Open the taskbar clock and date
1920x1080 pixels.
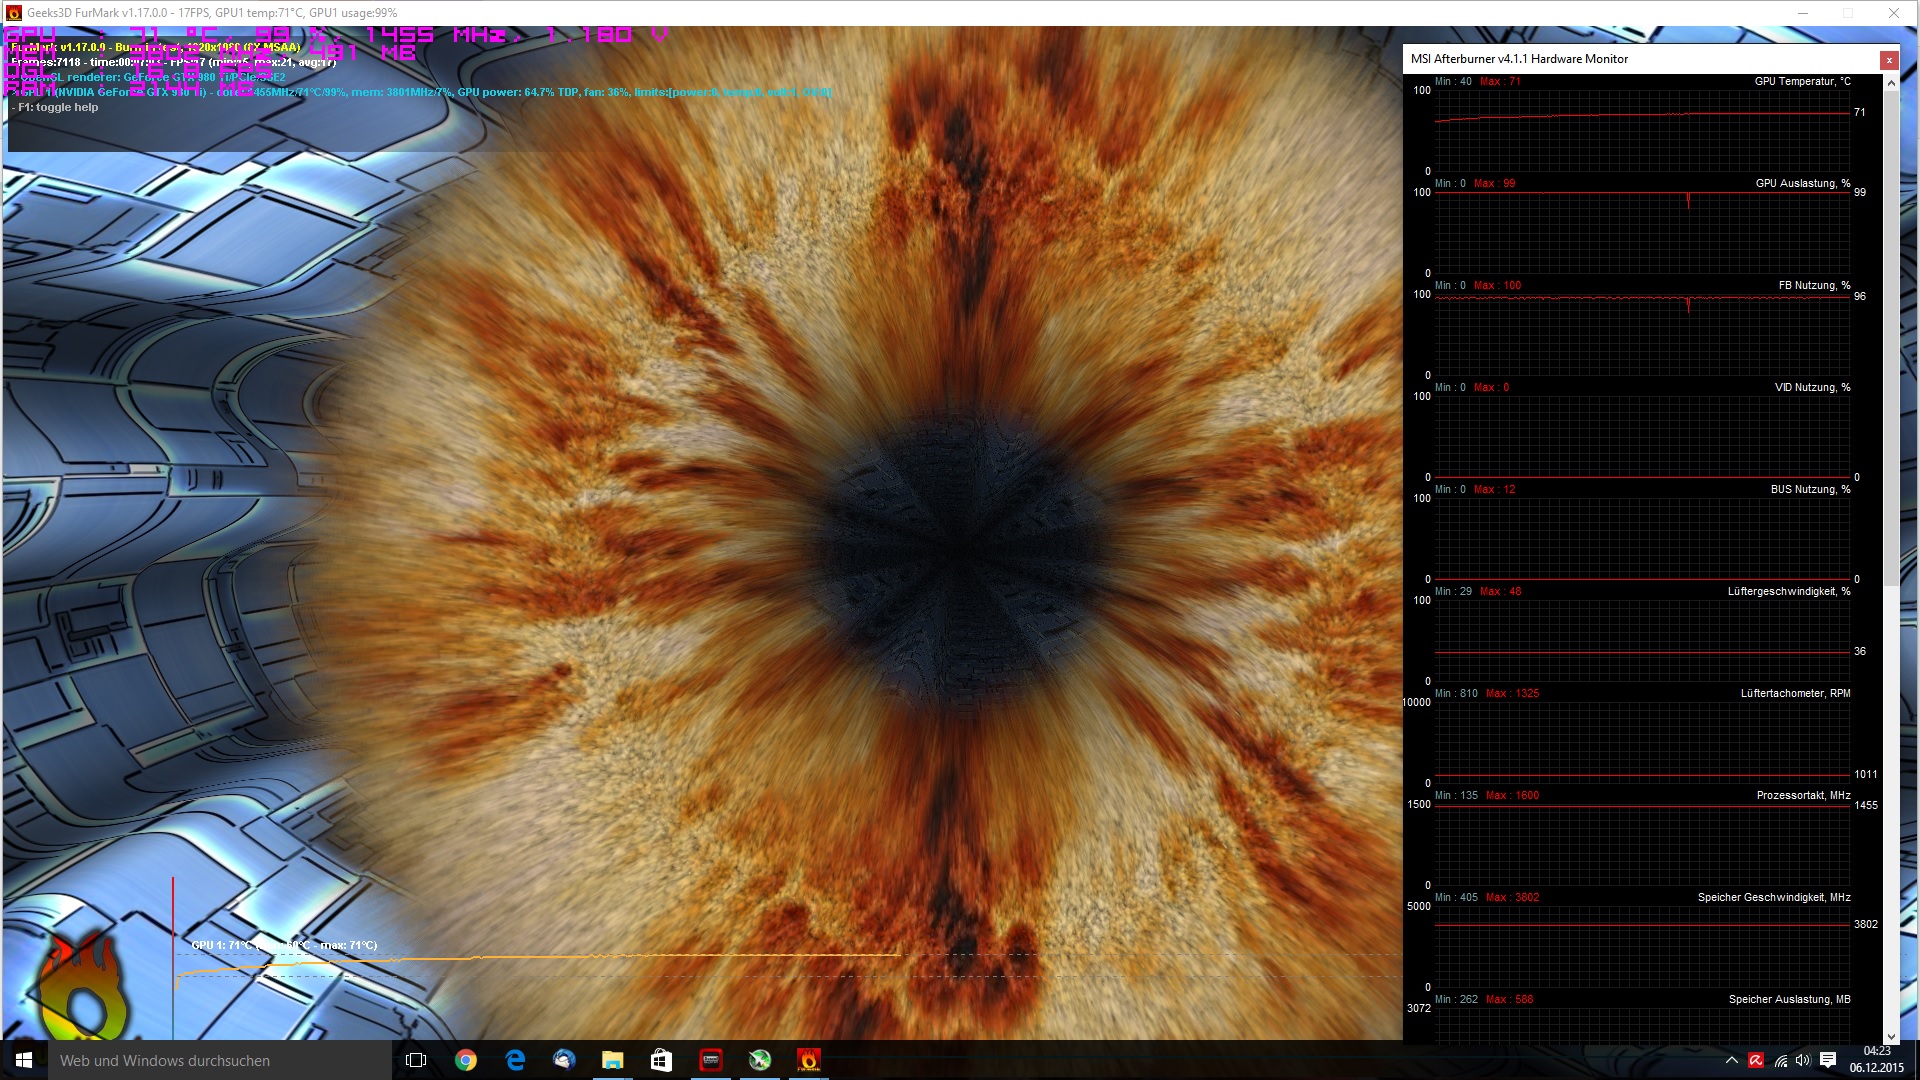click(1876, 1060)
